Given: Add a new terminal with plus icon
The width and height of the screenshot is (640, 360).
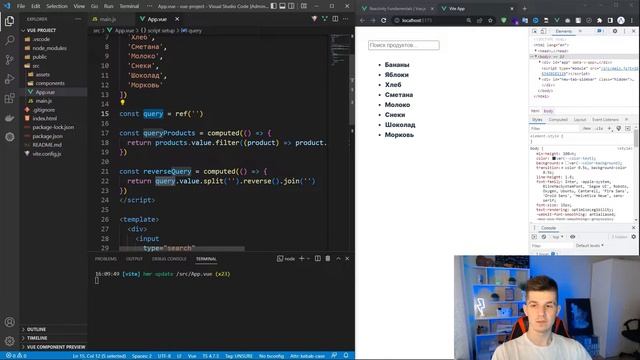Looking at the screenshot, I should click(x=302, y=258).
